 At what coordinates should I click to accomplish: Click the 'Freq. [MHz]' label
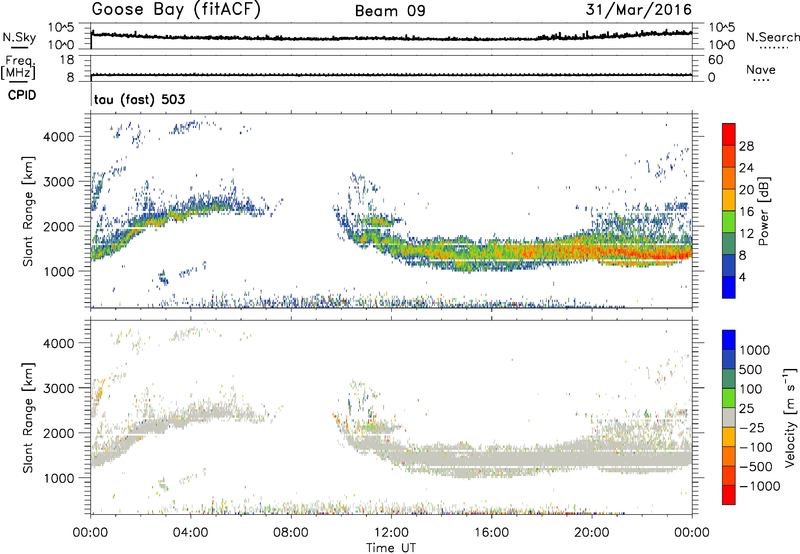18,68
